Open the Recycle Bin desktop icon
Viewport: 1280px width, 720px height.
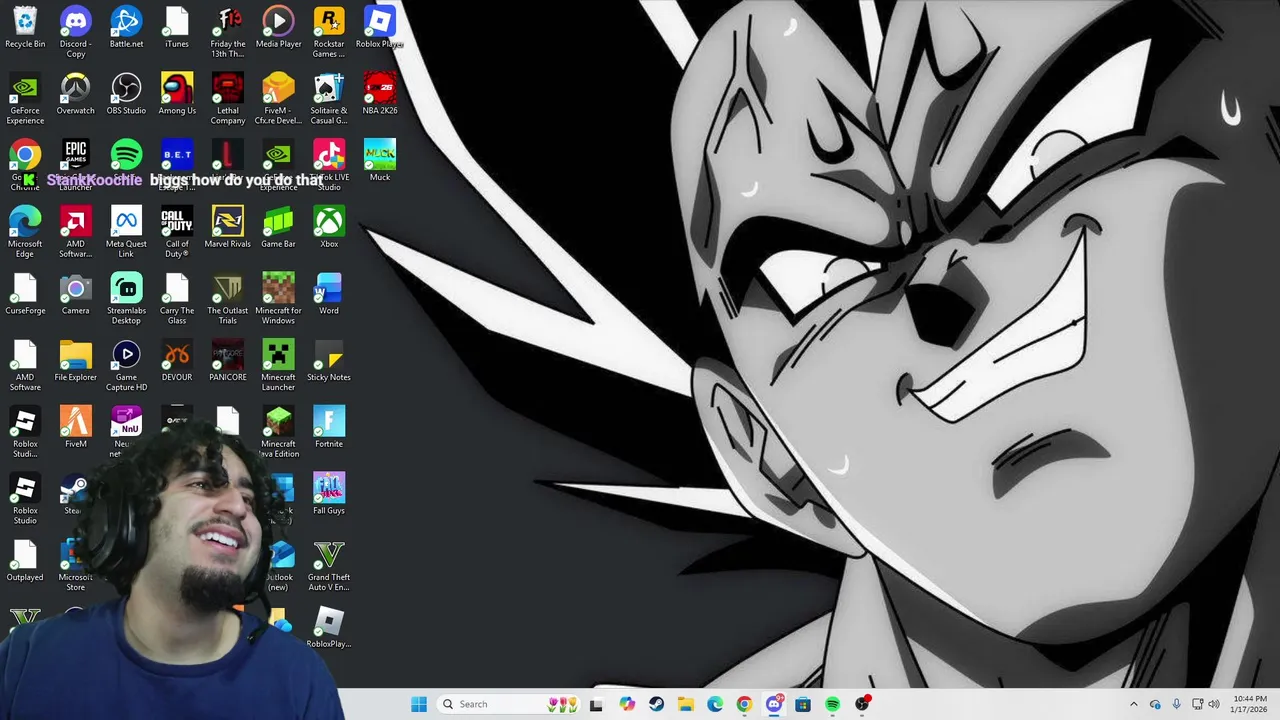(25, 28)
